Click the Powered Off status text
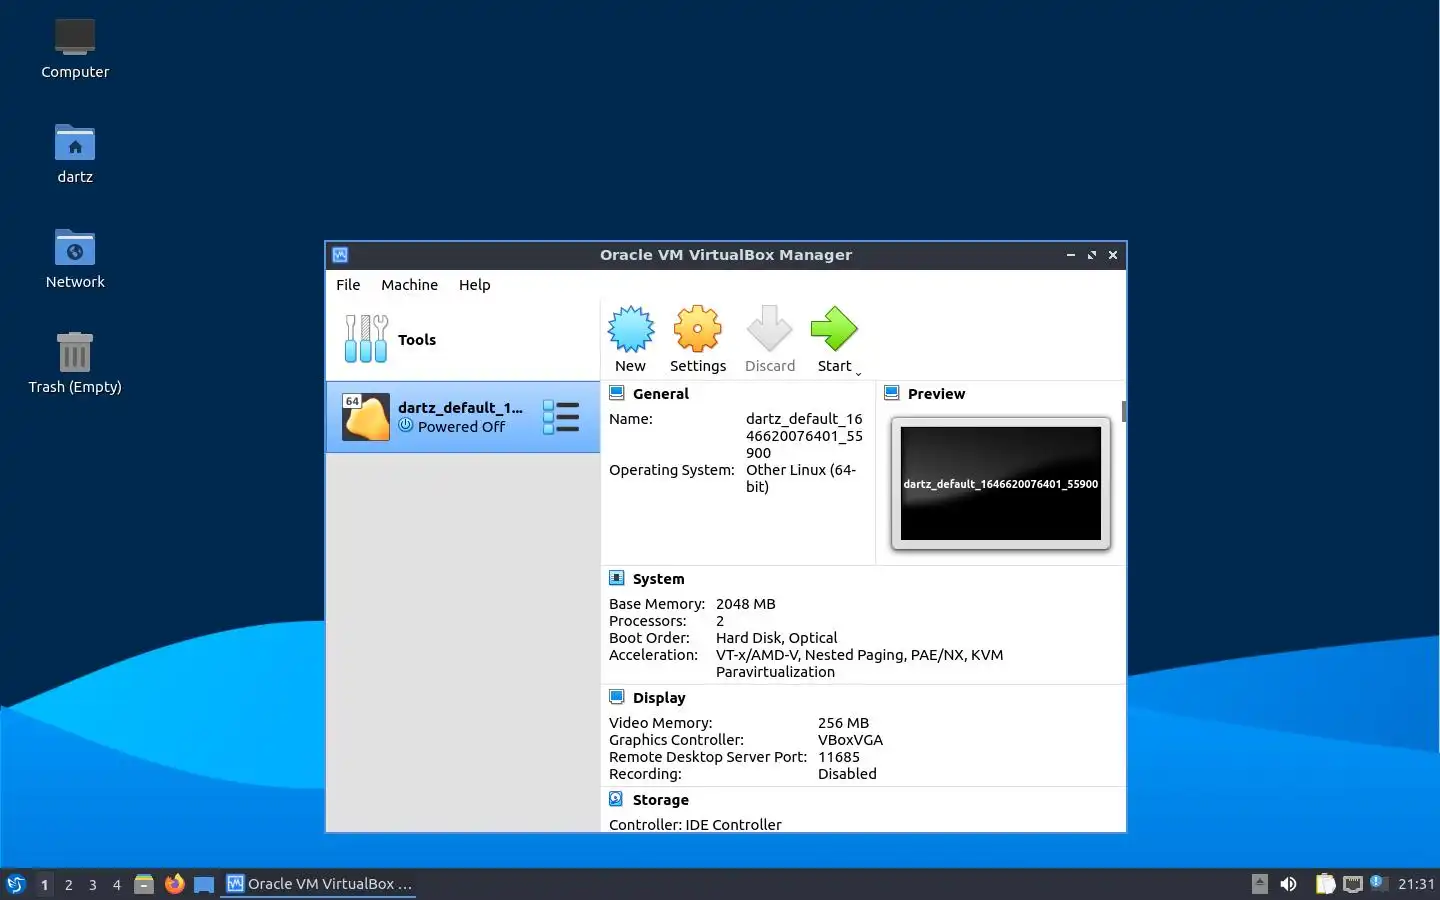This screenshot has width=1440, height=900. [x=461, y=427]
